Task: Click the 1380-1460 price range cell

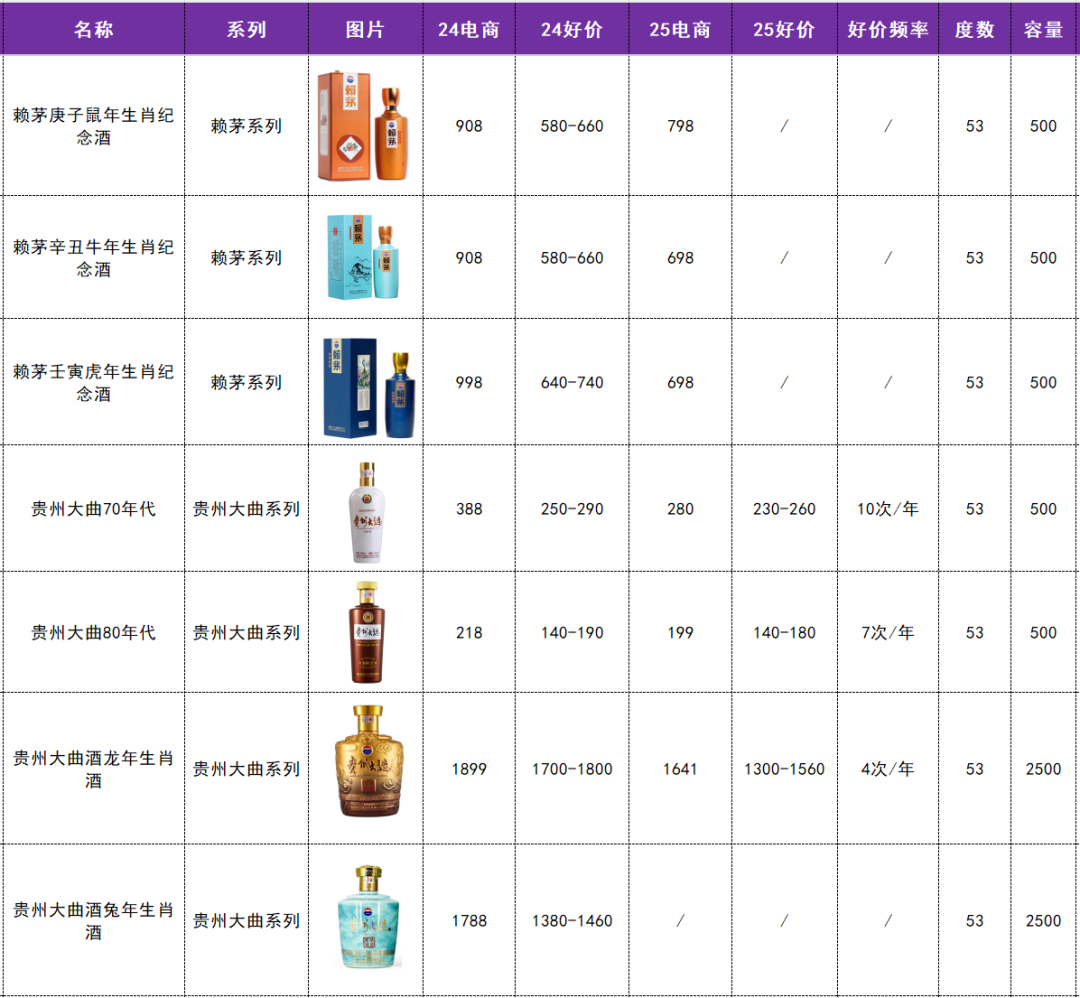Action: (572, 921)
